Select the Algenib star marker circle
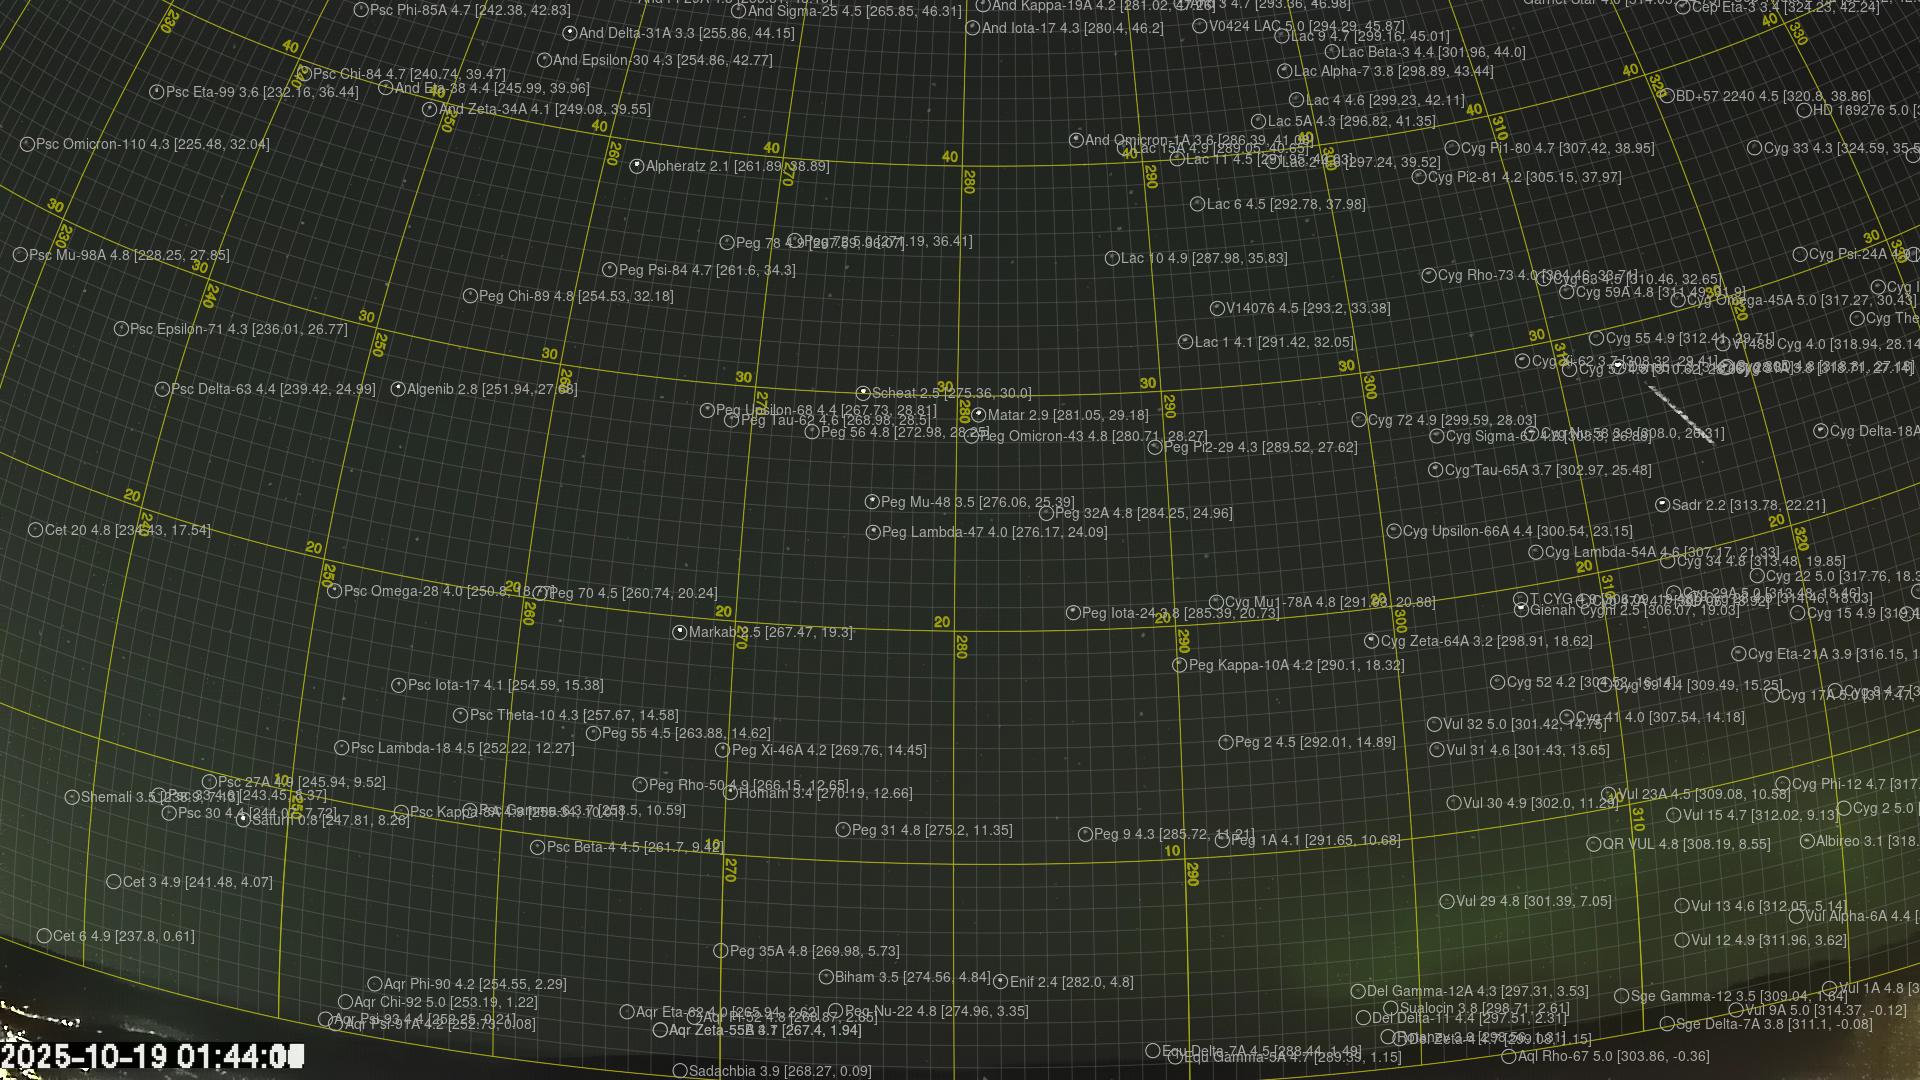The image size is (1920, 1080). pyautogui.click(x=398, y=389)
